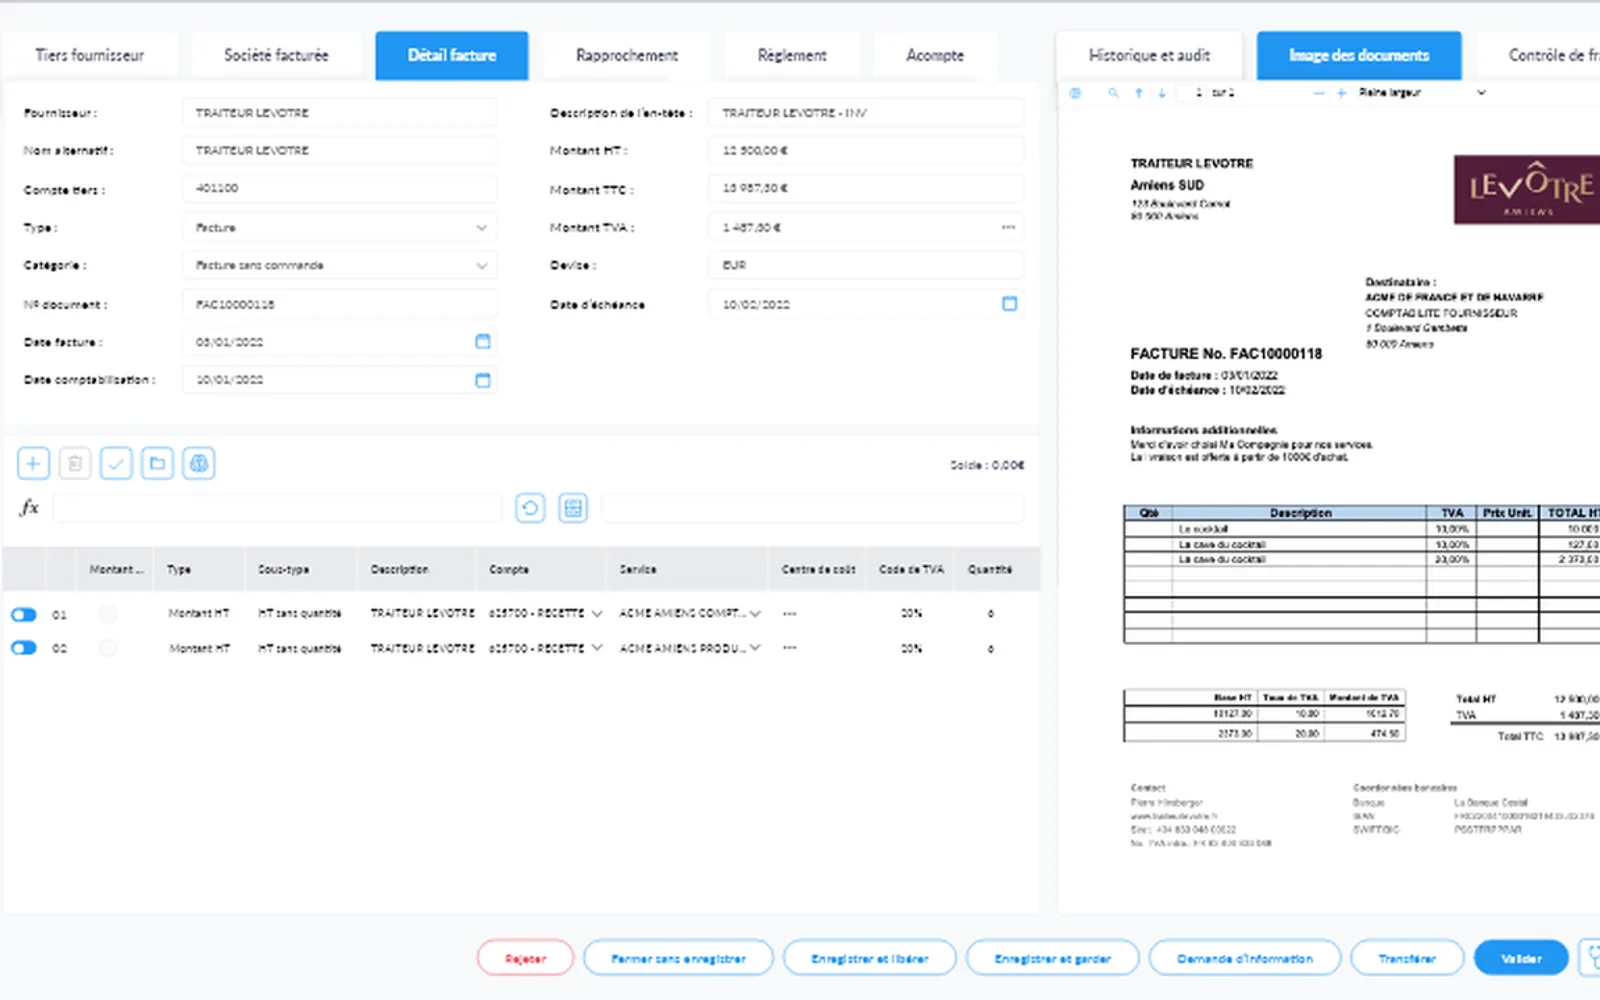The image size is (1600, 1000).
Task: Toggle sidebar icon in document viewer toolbar
Action: pyautogui.click(x=1076, y=93)
